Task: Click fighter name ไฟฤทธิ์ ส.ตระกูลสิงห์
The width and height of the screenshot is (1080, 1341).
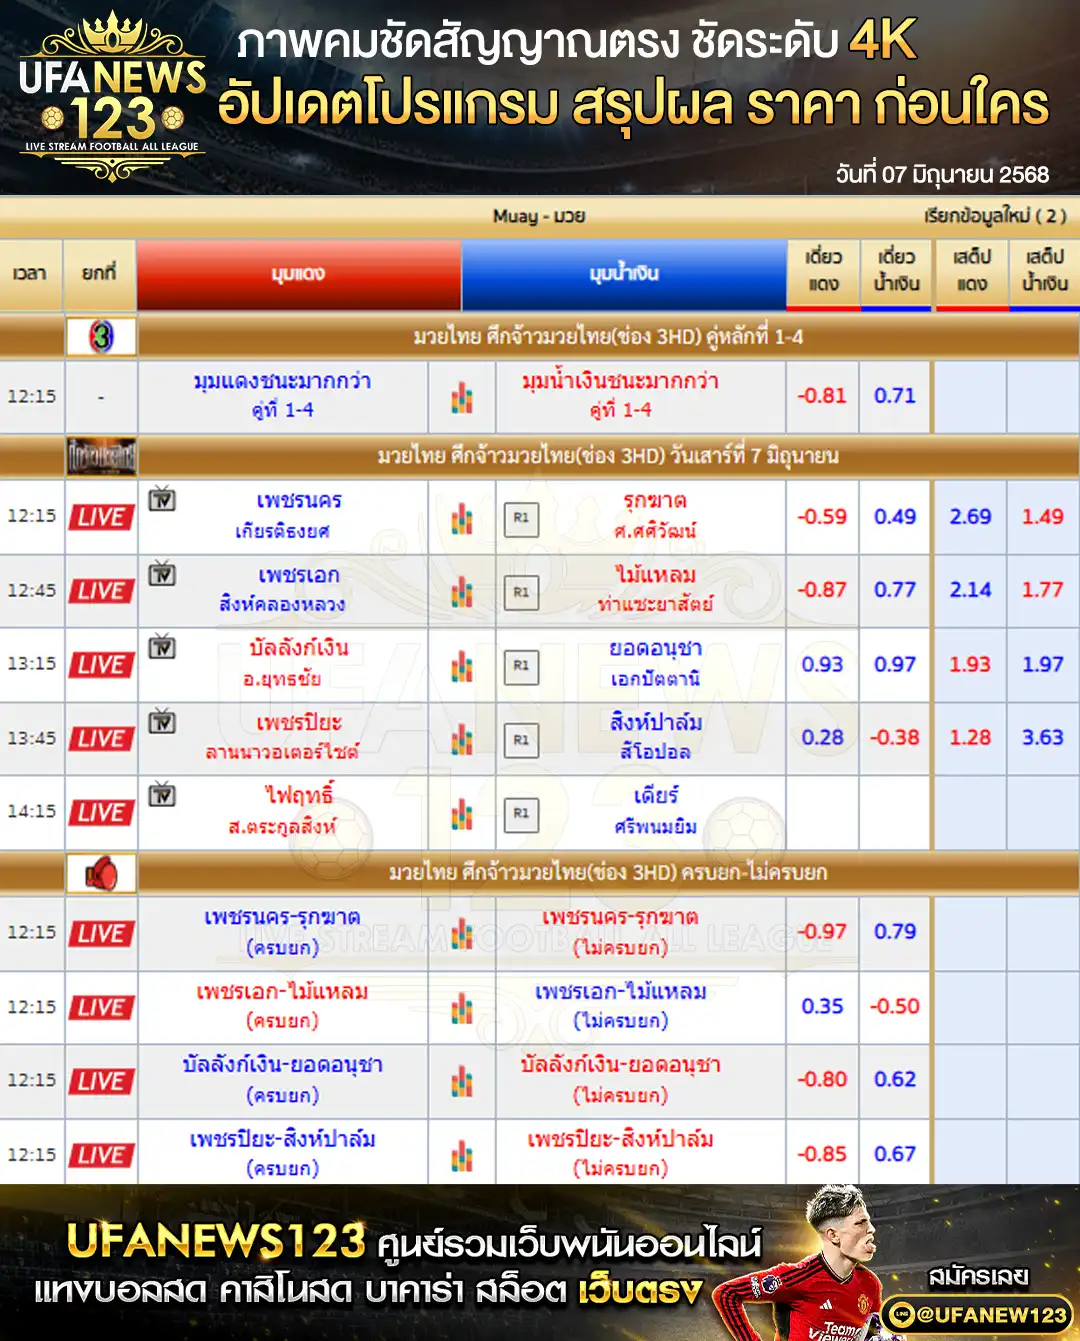Action: [x=283, y=811]
